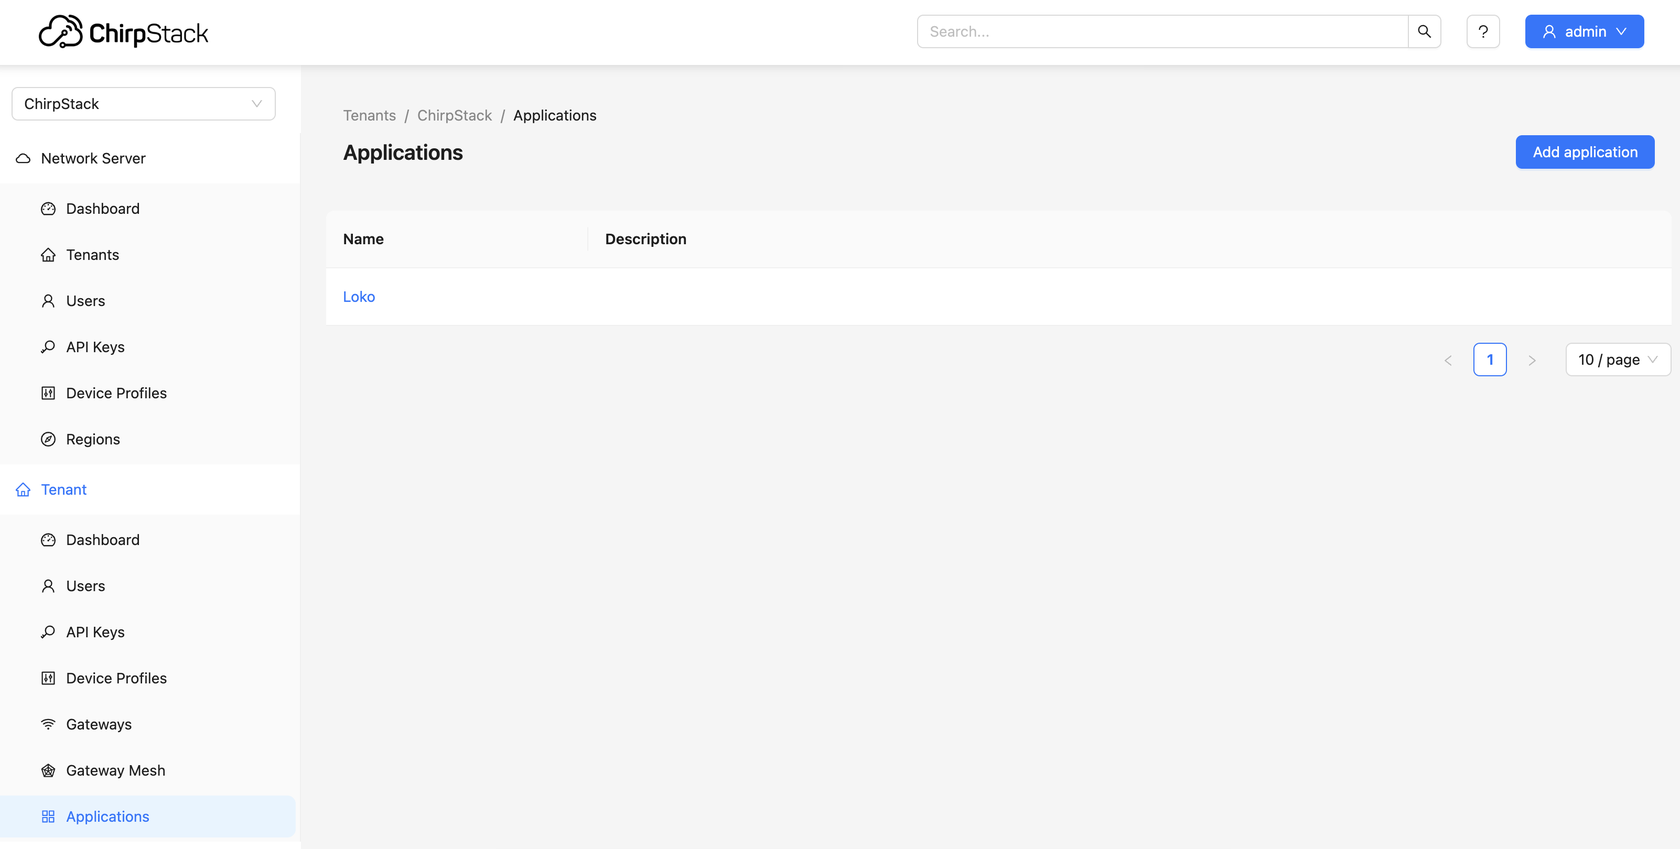The width and height of the screenshot is (1680, 849).
Task: Select the Applications sidebar menu item
Action: (x=148, y=817)
